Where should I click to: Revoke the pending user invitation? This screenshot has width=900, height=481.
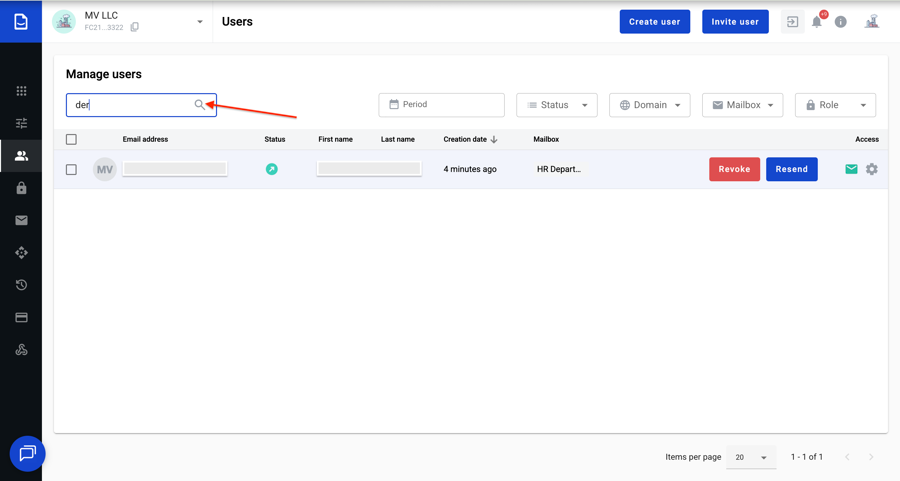[734, 170]
